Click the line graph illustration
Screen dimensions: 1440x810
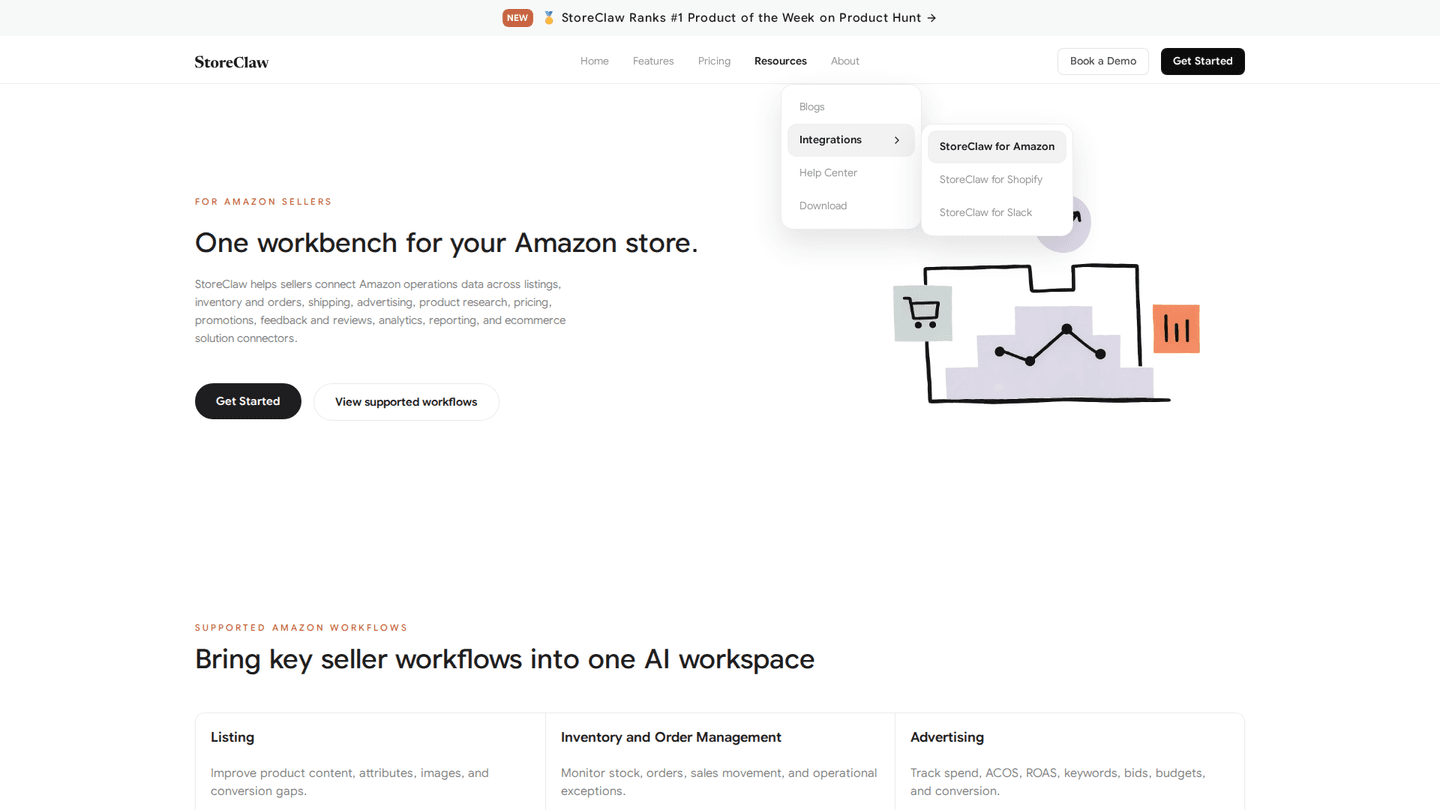(x=1050, y=345)
